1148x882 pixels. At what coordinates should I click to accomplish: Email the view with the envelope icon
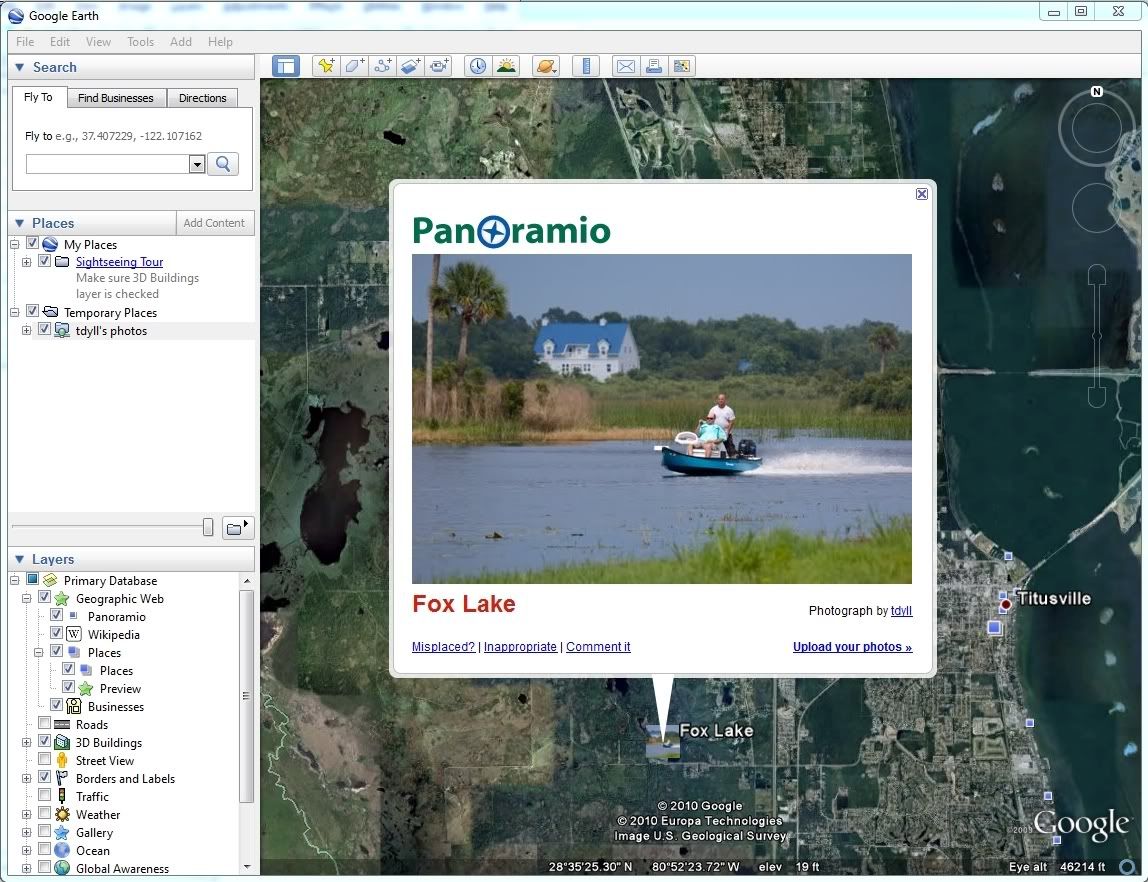(x=625, y=67)
